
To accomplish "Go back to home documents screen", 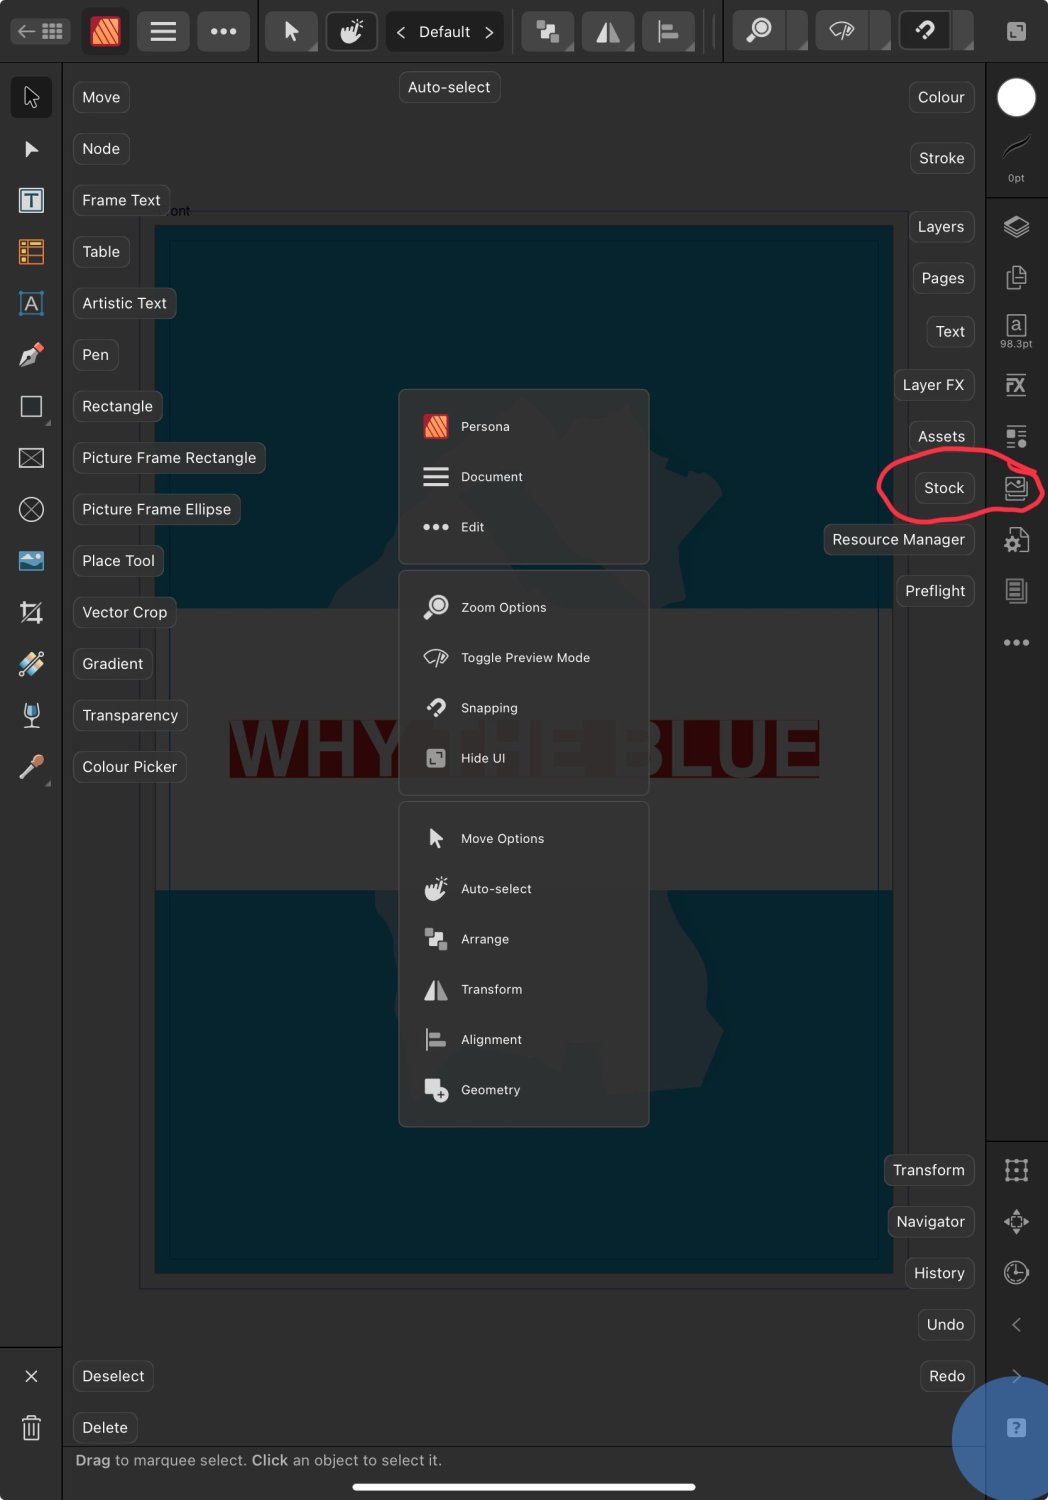I will (x=40, y=32).
